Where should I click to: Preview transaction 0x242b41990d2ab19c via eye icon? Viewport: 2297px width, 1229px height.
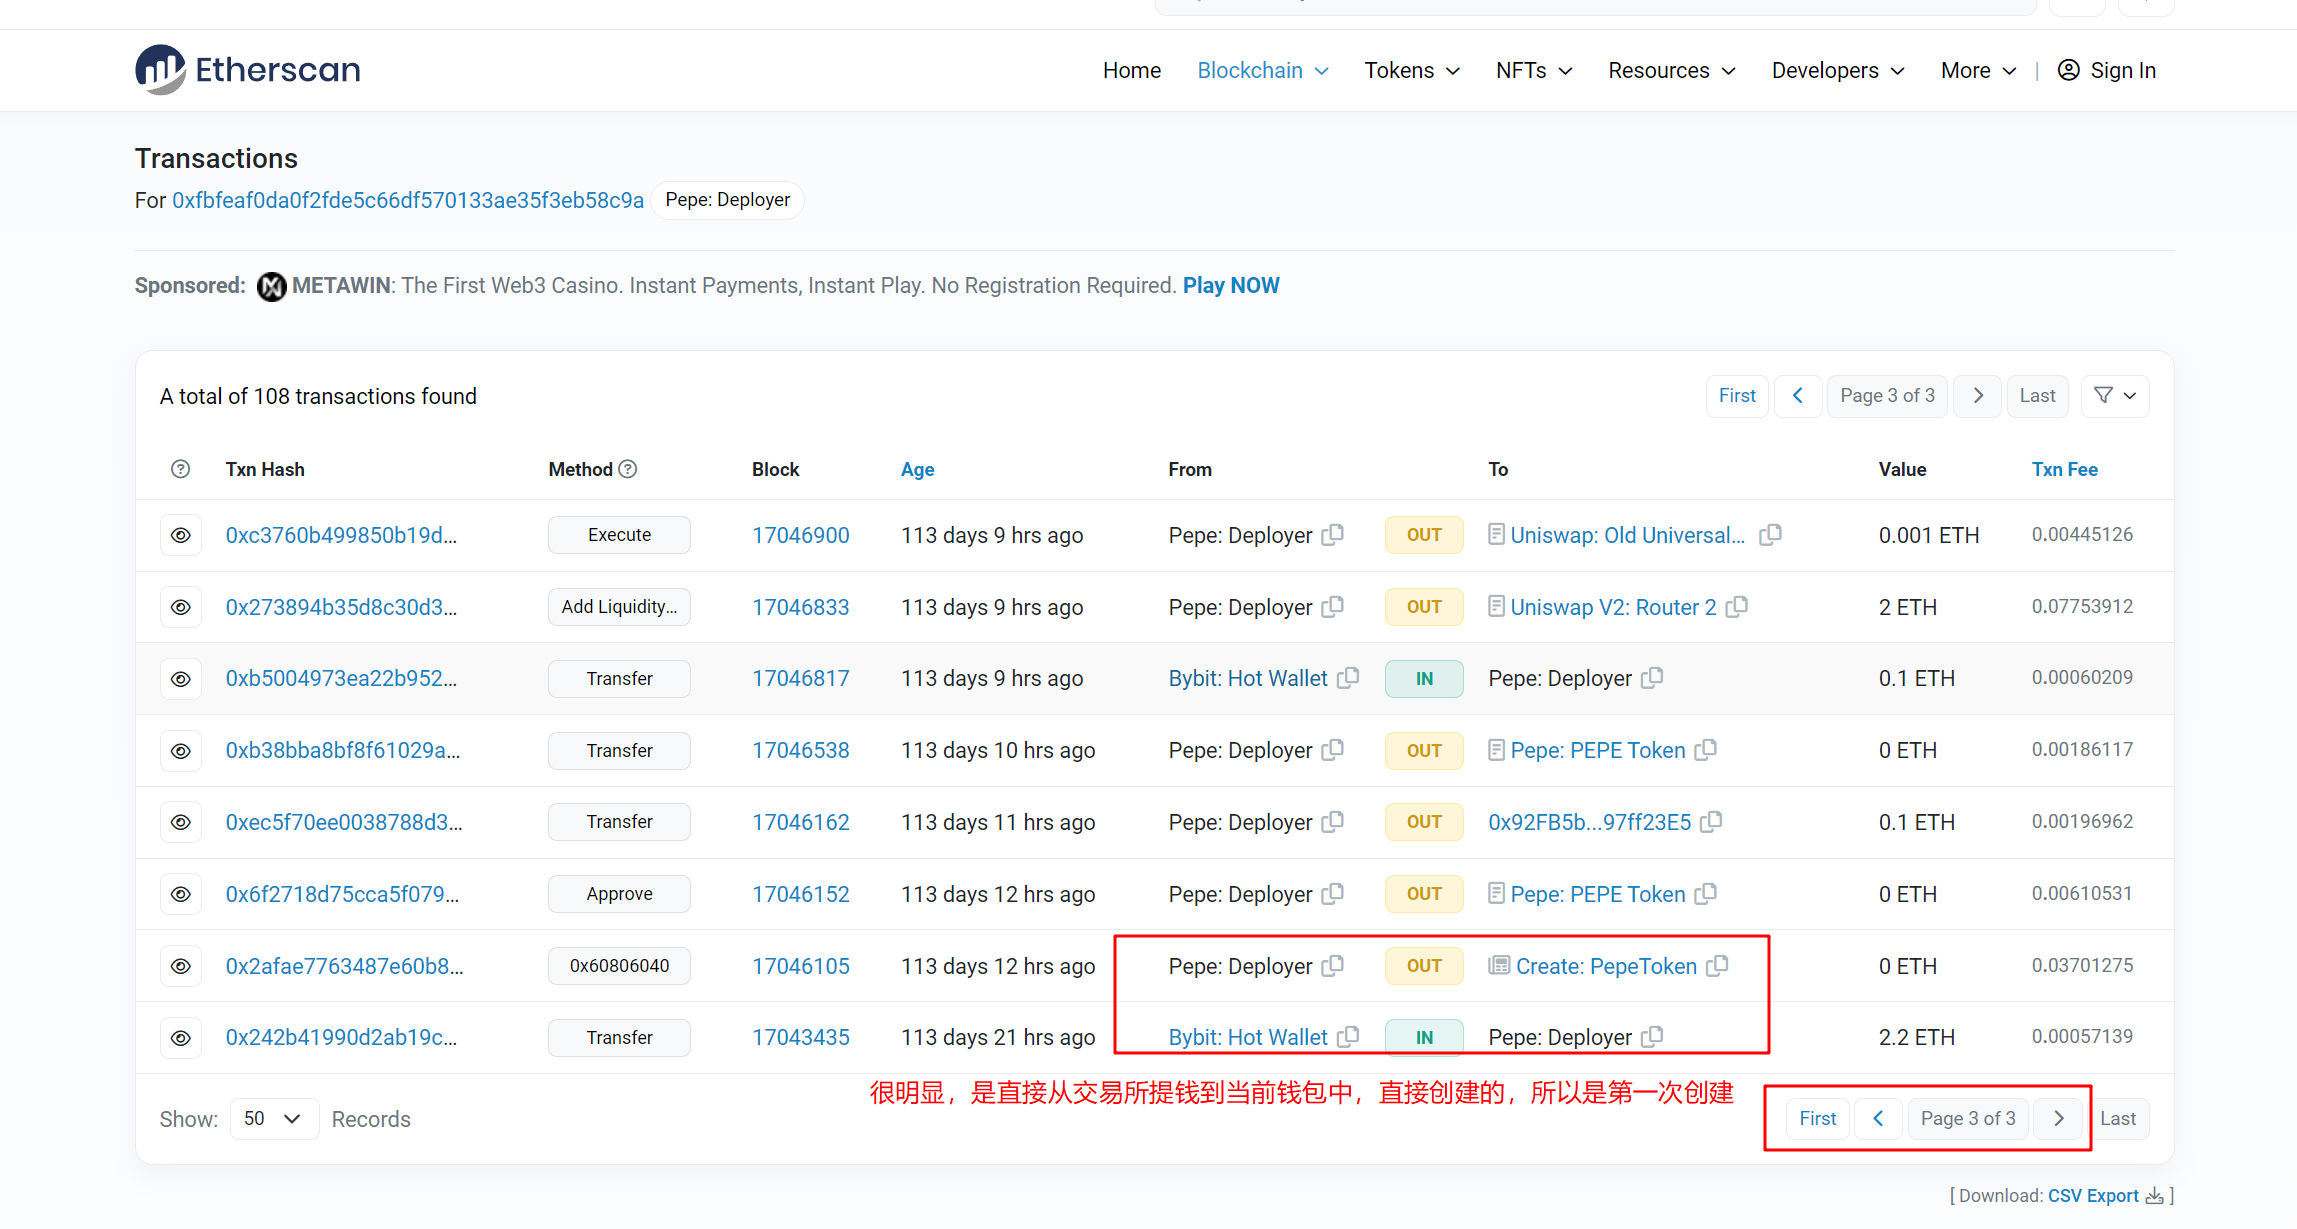point(181,1038)
